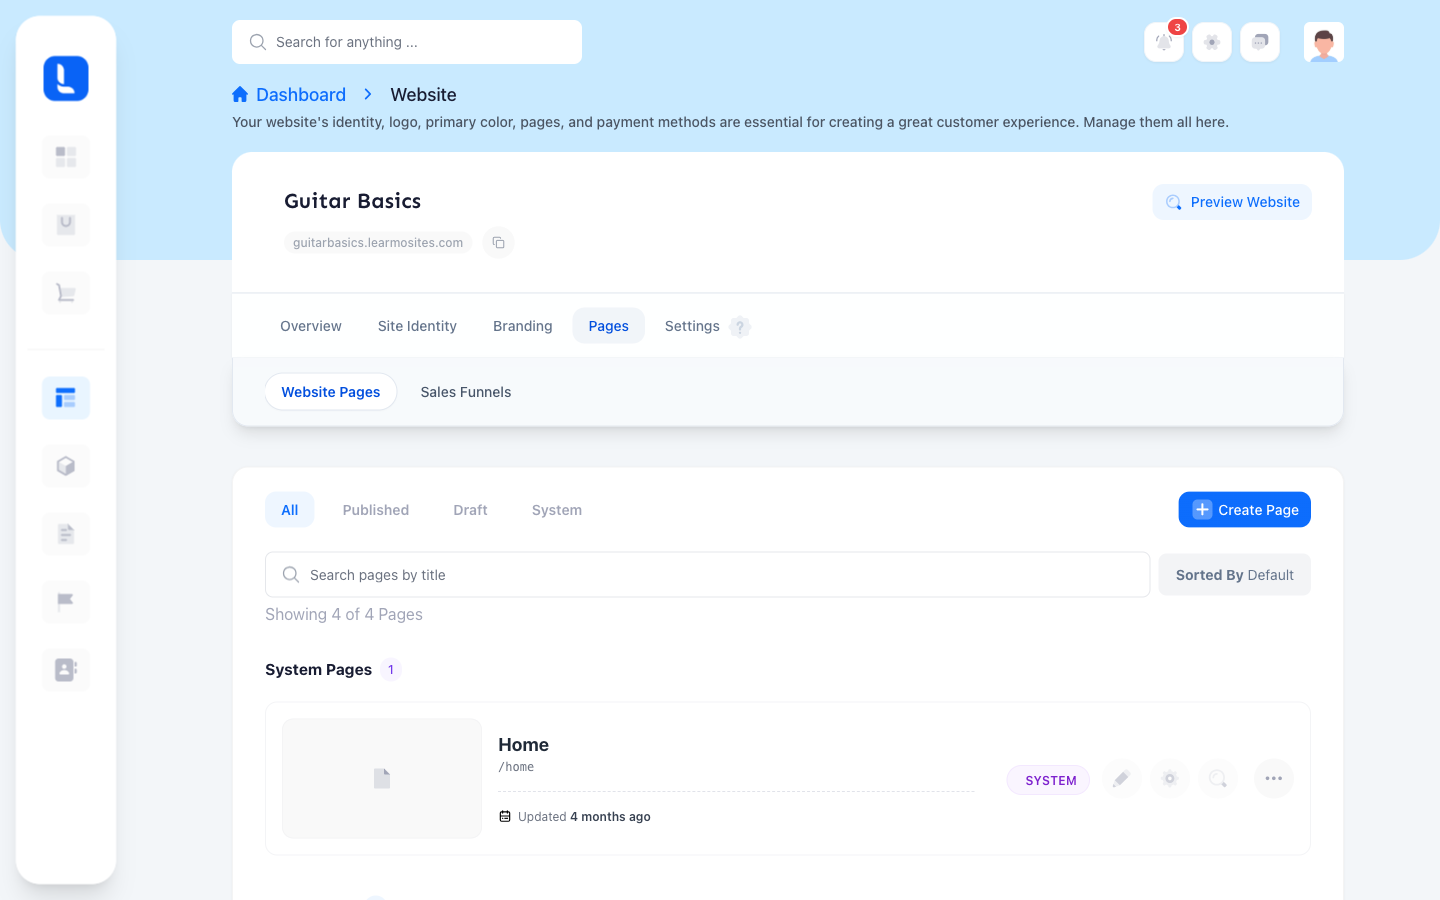
Task: Open the cube products sidebar icon
Action: [66, 466]
